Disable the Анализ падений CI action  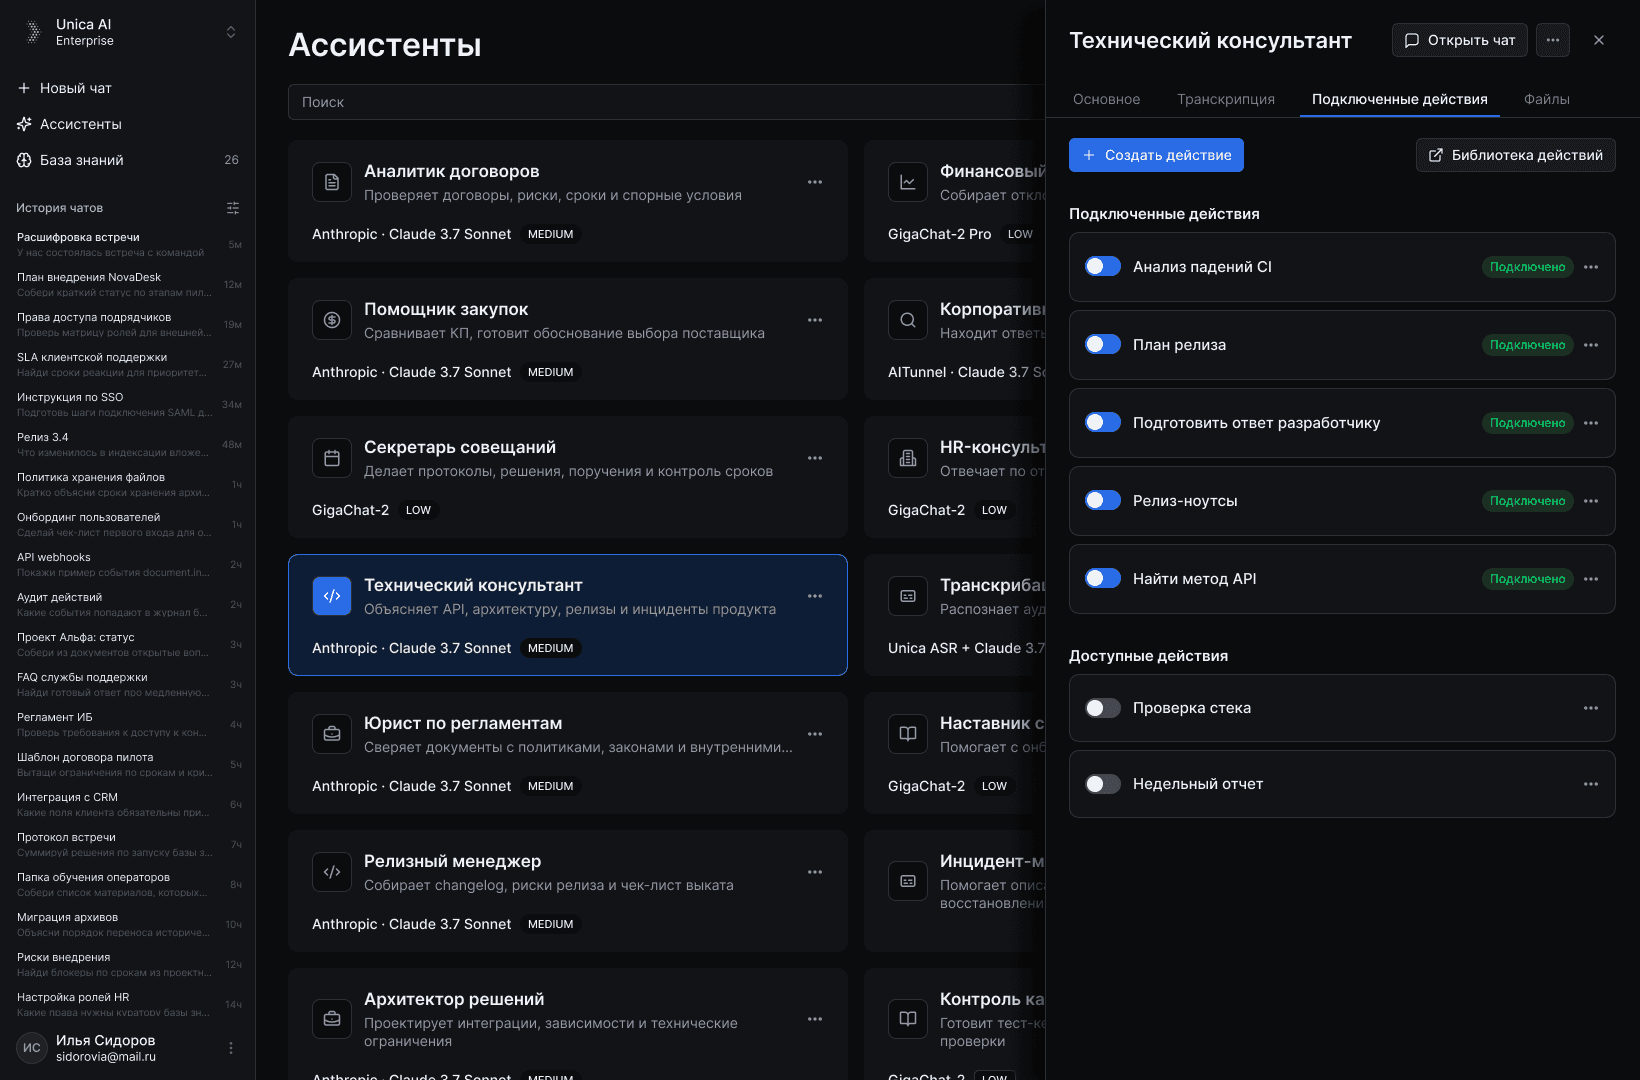tap(1103, 266)
